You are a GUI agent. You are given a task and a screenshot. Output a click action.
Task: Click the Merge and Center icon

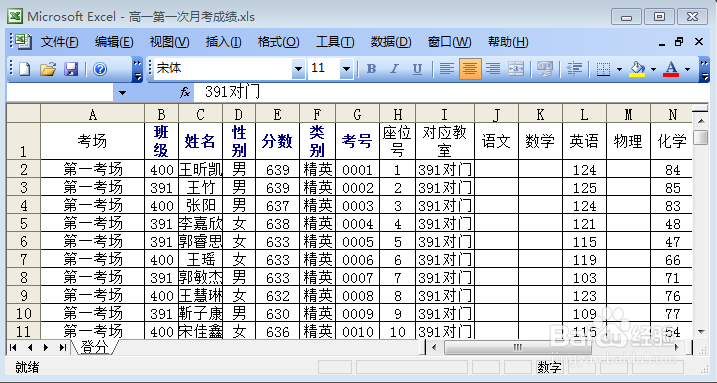(x=516, y=69)
